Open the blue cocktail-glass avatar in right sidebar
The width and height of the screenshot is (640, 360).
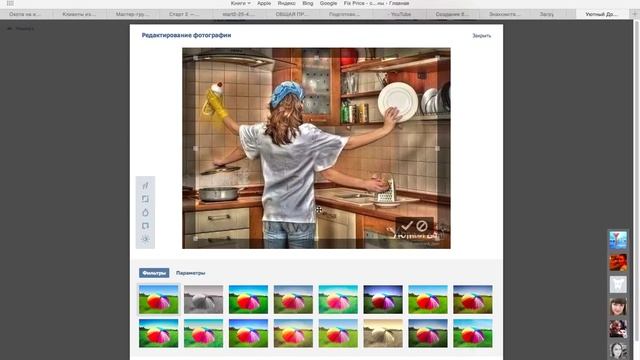click(618, 240)
